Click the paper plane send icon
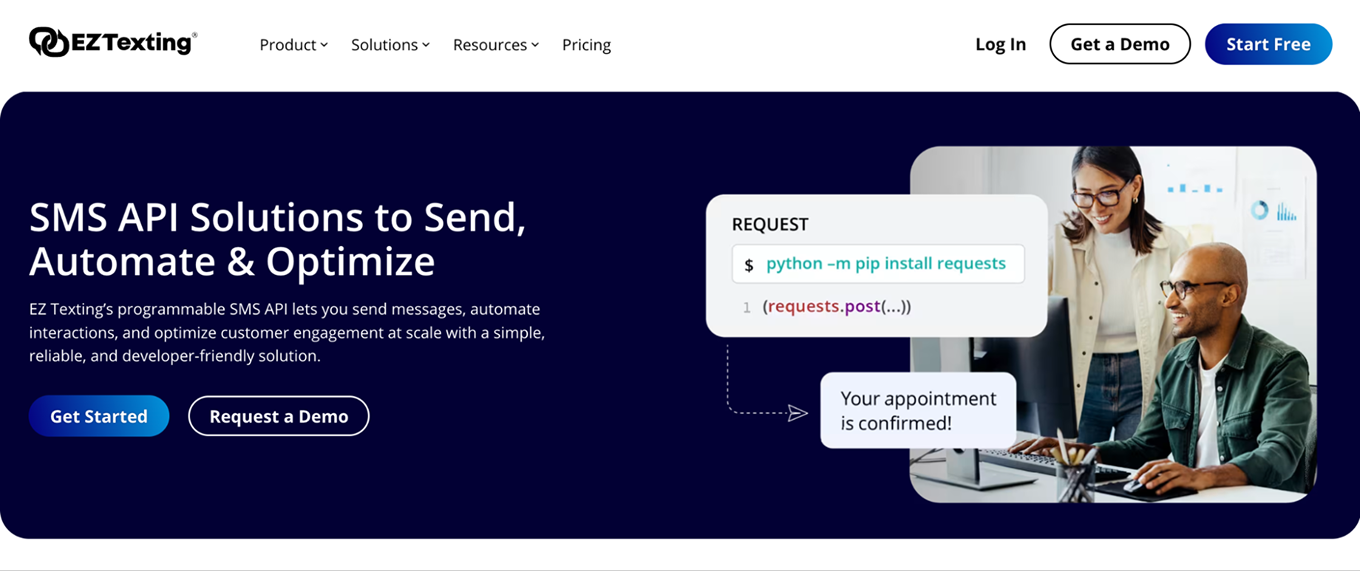This screenshot has width=1360, height=571. coord(797,413)
